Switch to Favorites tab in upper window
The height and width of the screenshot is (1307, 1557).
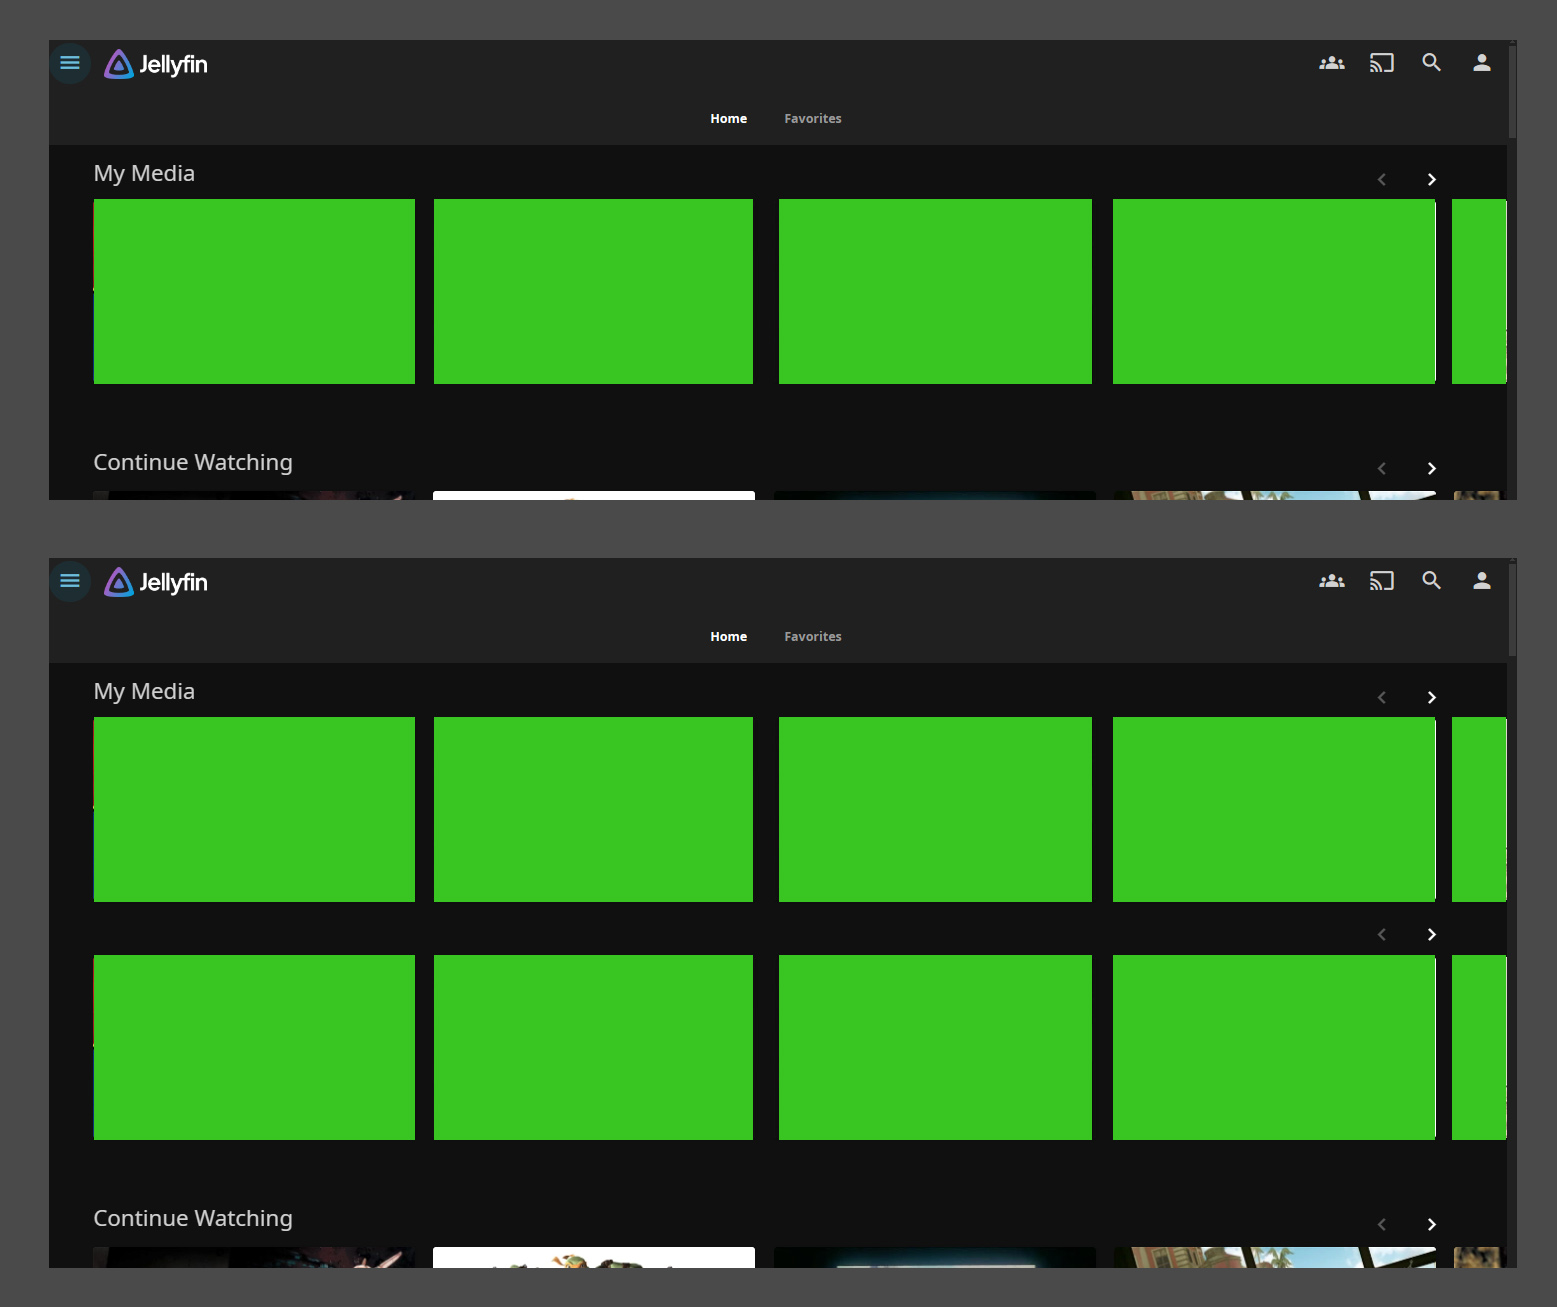click(812, 119)
